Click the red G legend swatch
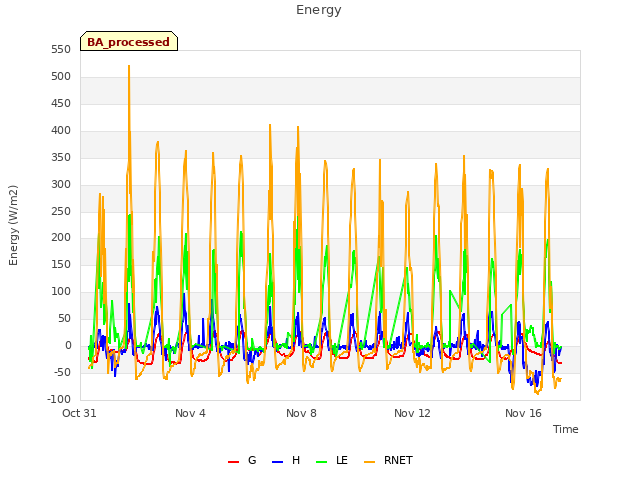 point(233,462)
